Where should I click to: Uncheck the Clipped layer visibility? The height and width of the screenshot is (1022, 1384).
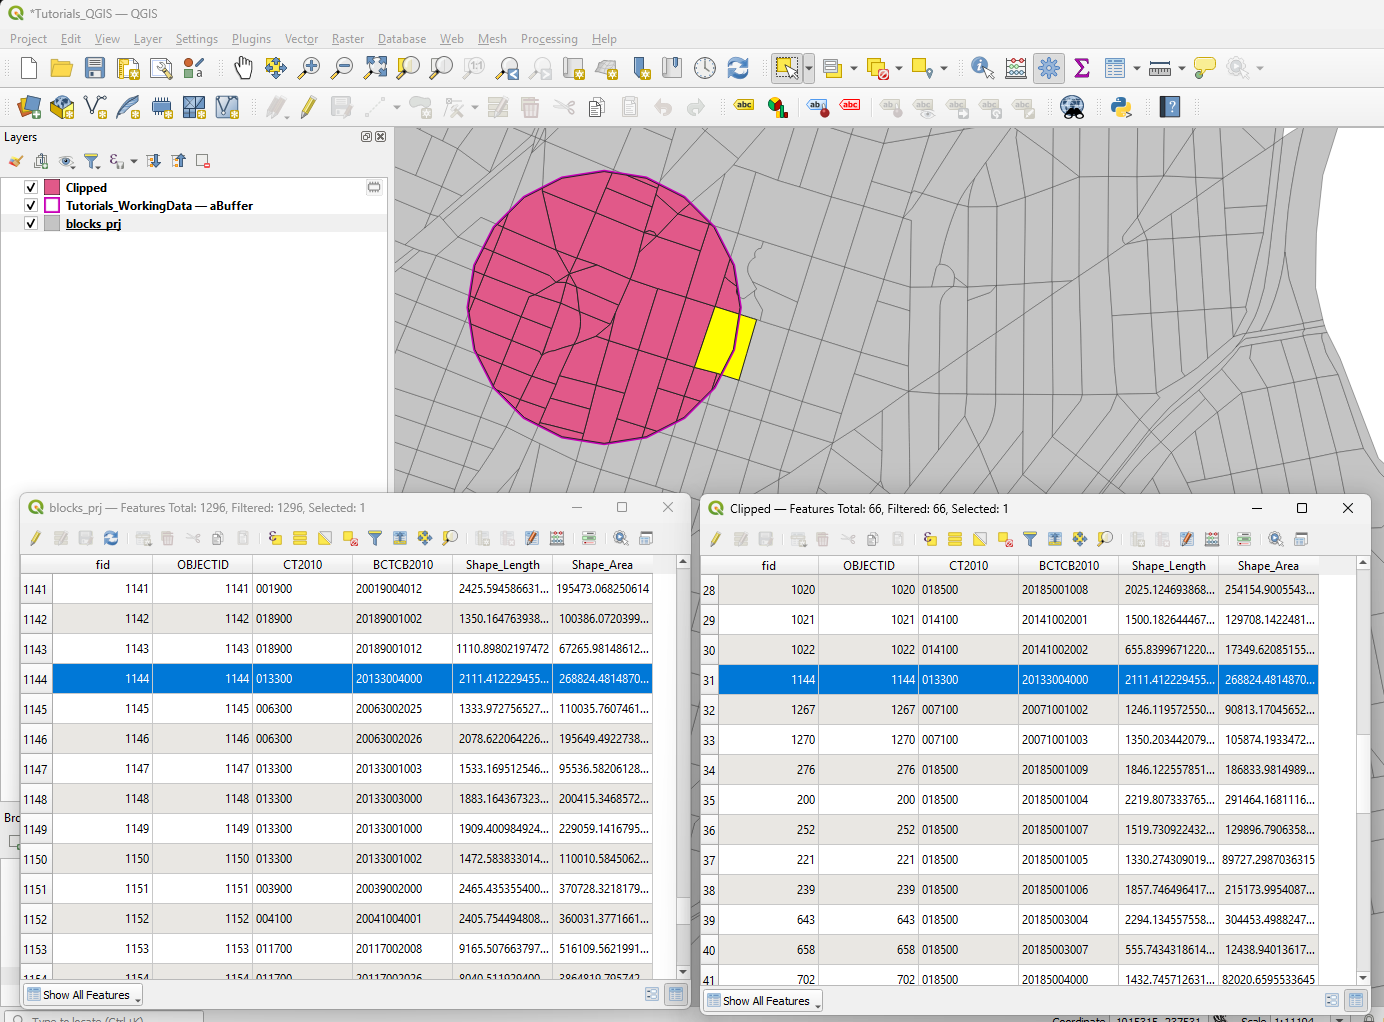click(31, 188)
